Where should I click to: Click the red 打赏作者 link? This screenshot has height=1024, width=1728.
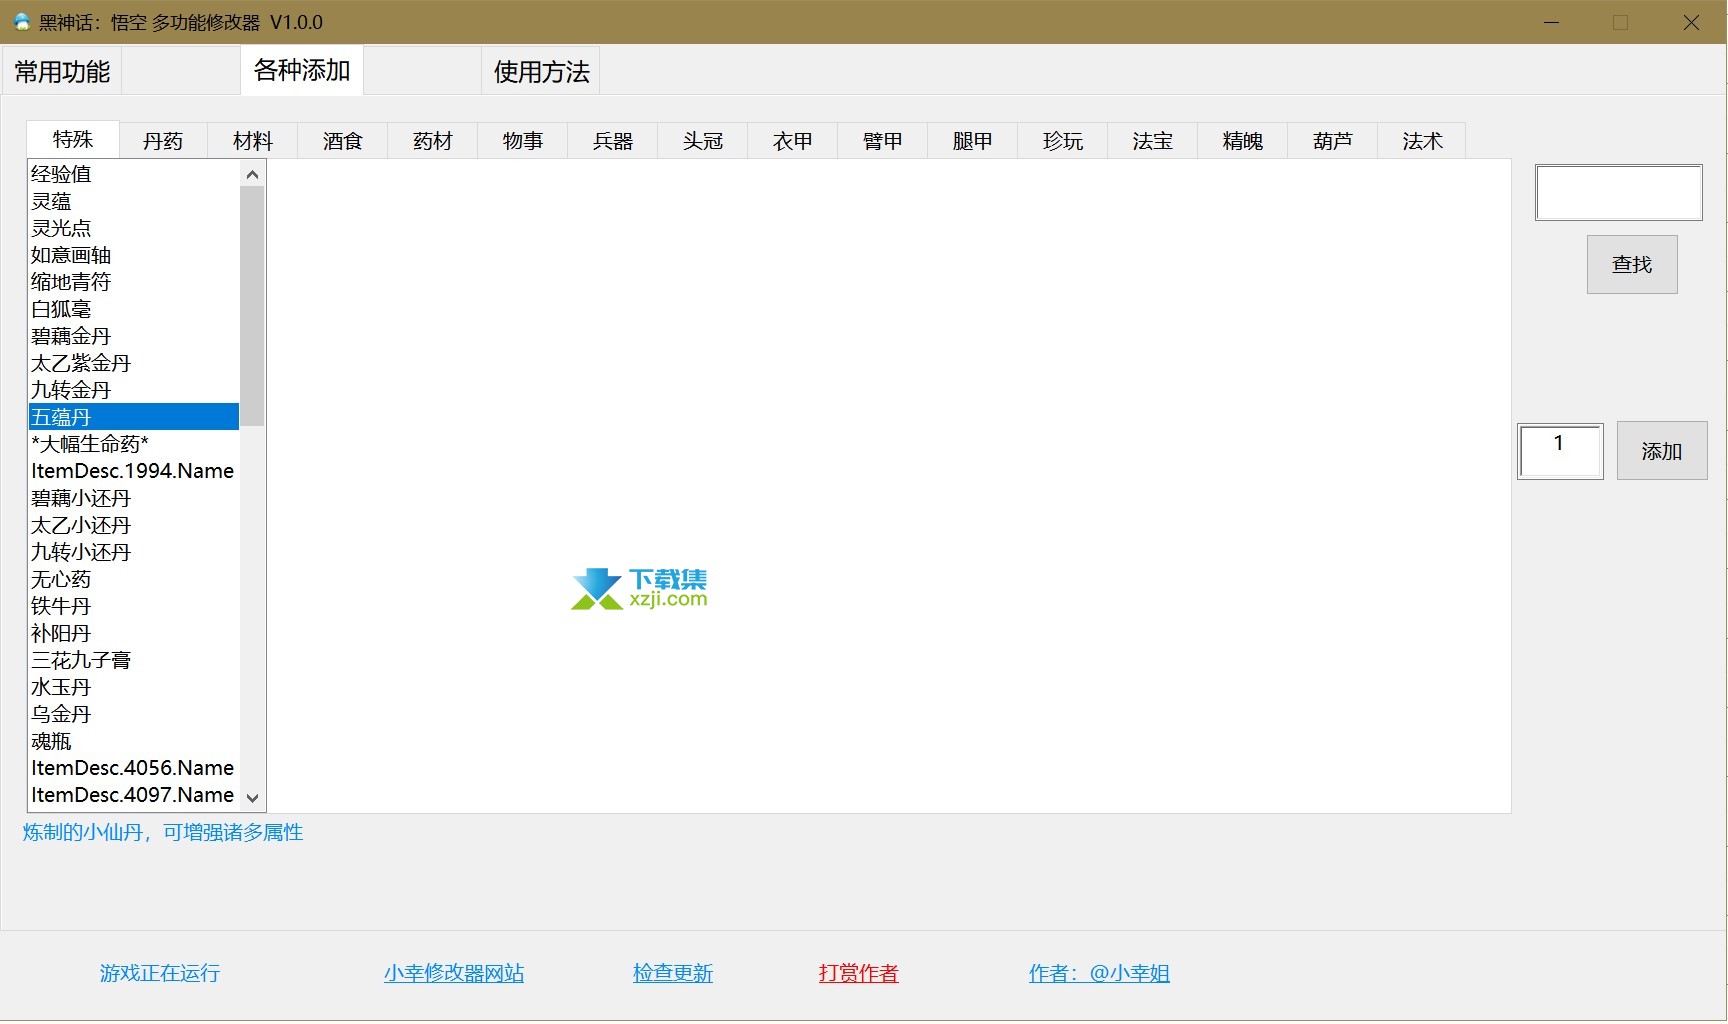pyautogui.click(x=859, y=973)
